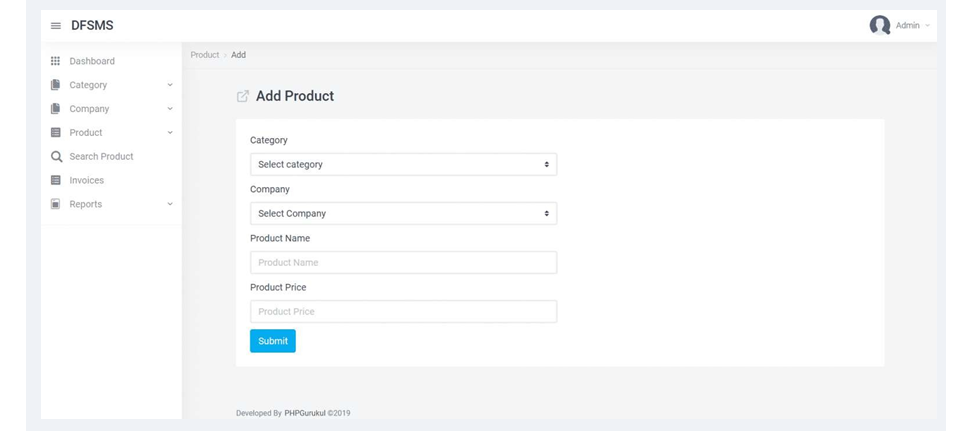Expand the Reports chevron
Screen dimensions: 960x431
pyautogui.click(x=170, y=204)
